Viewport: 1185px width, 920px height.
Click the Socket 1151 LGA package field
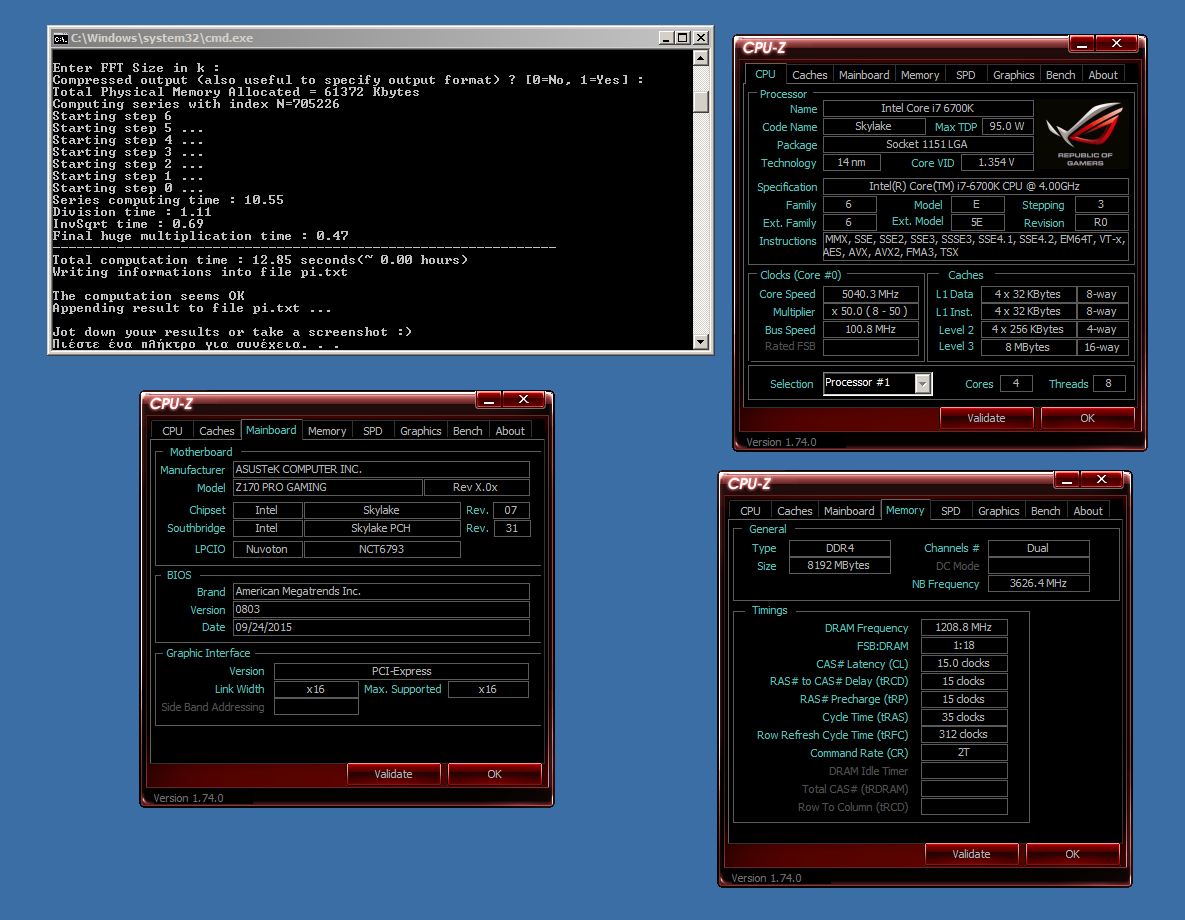[927, 144]
